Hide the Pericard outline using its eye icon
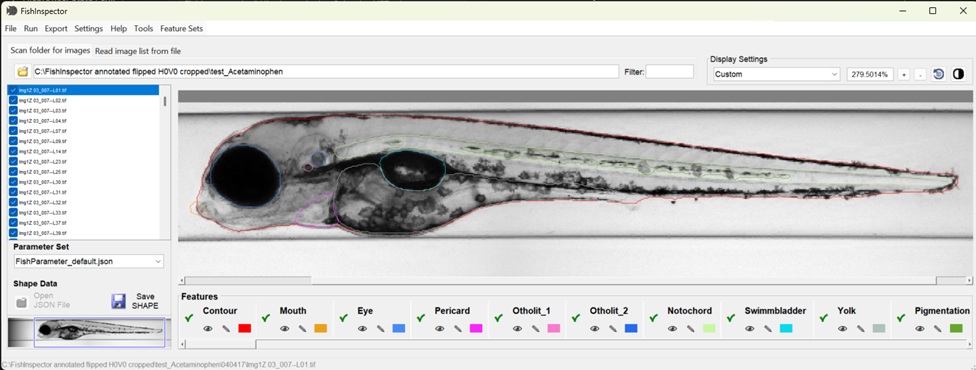 point(439,328)
